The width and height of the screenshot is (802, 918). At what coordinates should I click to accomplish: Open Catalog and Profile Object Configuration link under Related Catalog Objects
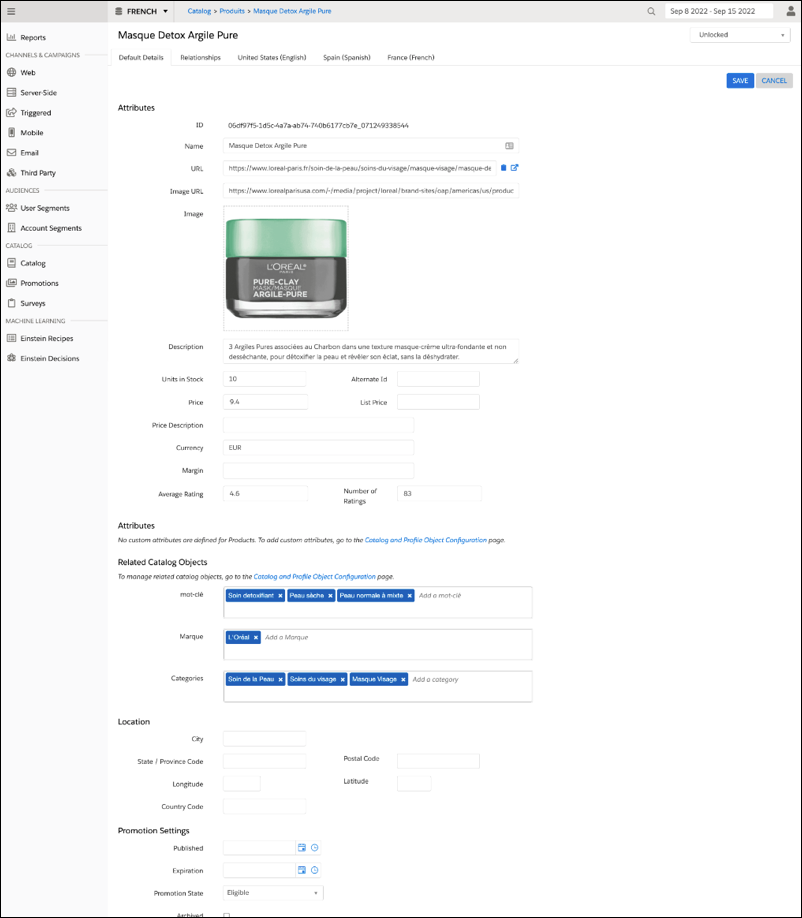tap(314, 577)
